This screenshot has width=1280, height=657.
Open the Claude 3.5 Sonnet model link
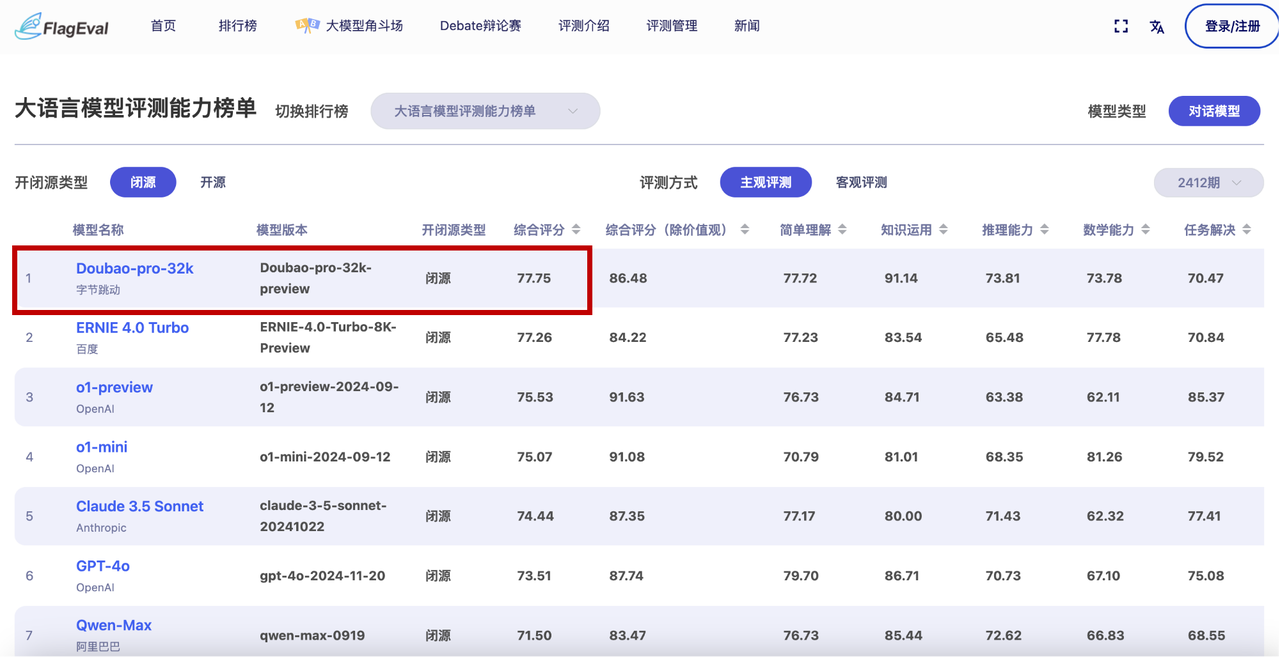tap(139, 506)
